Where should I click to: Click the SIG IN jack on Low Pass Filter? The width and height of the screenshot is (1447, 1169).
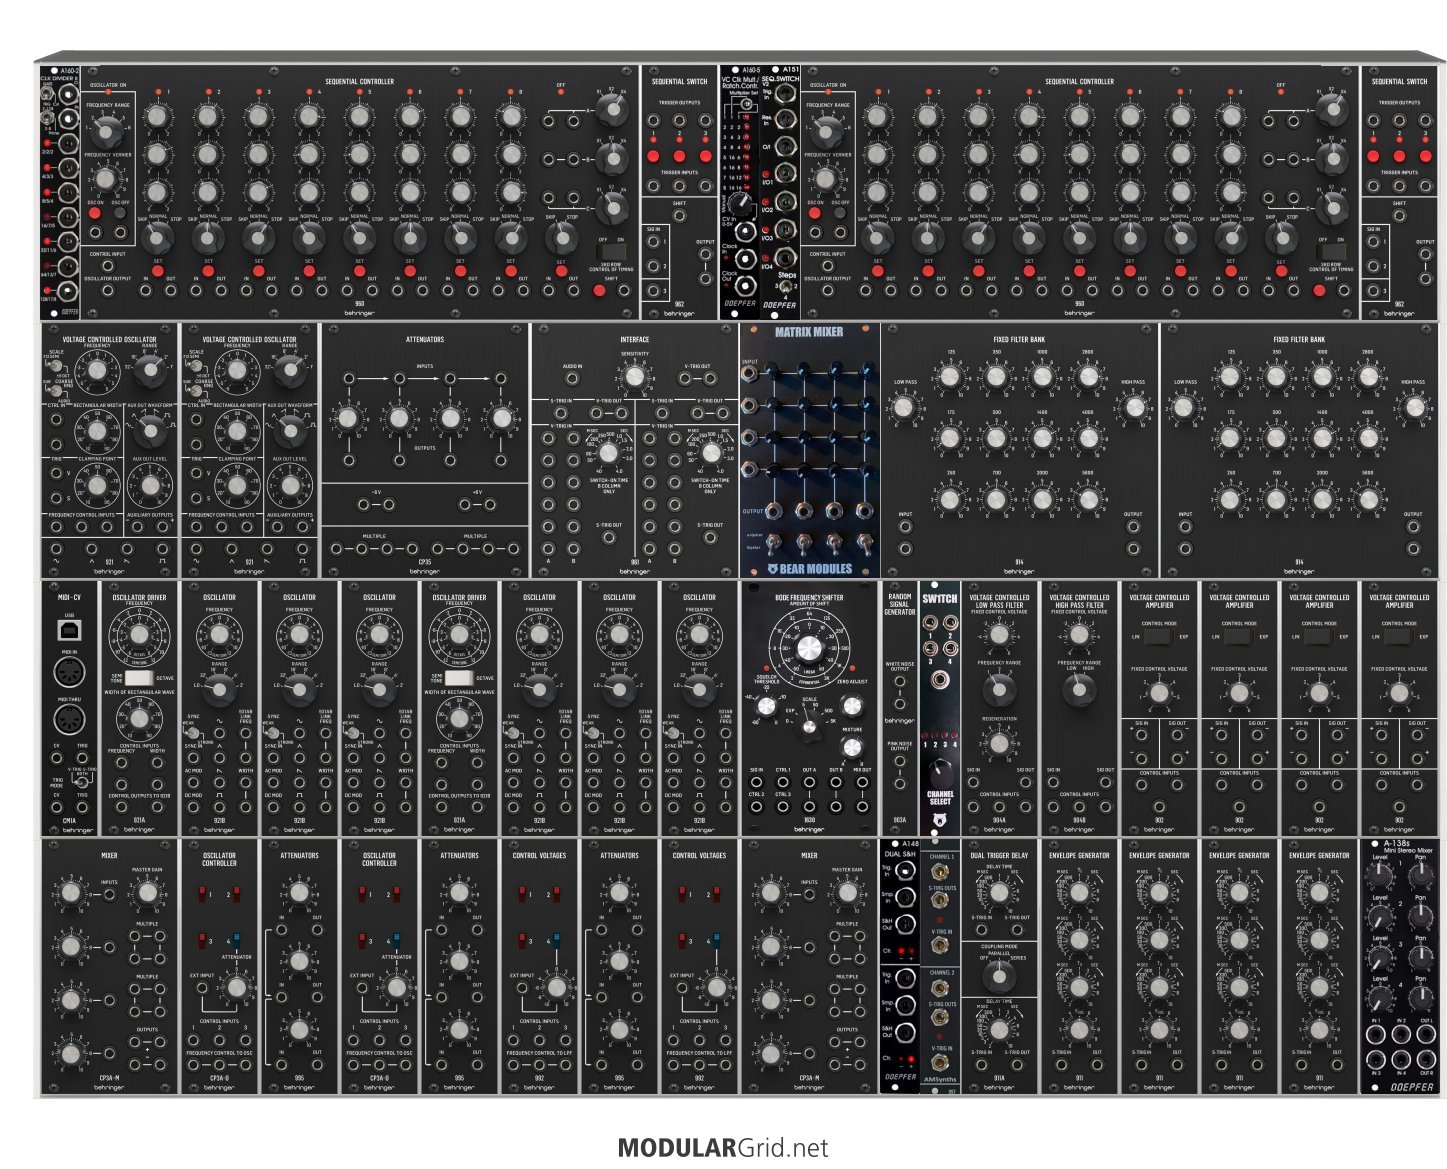click(x=973, y=783)
